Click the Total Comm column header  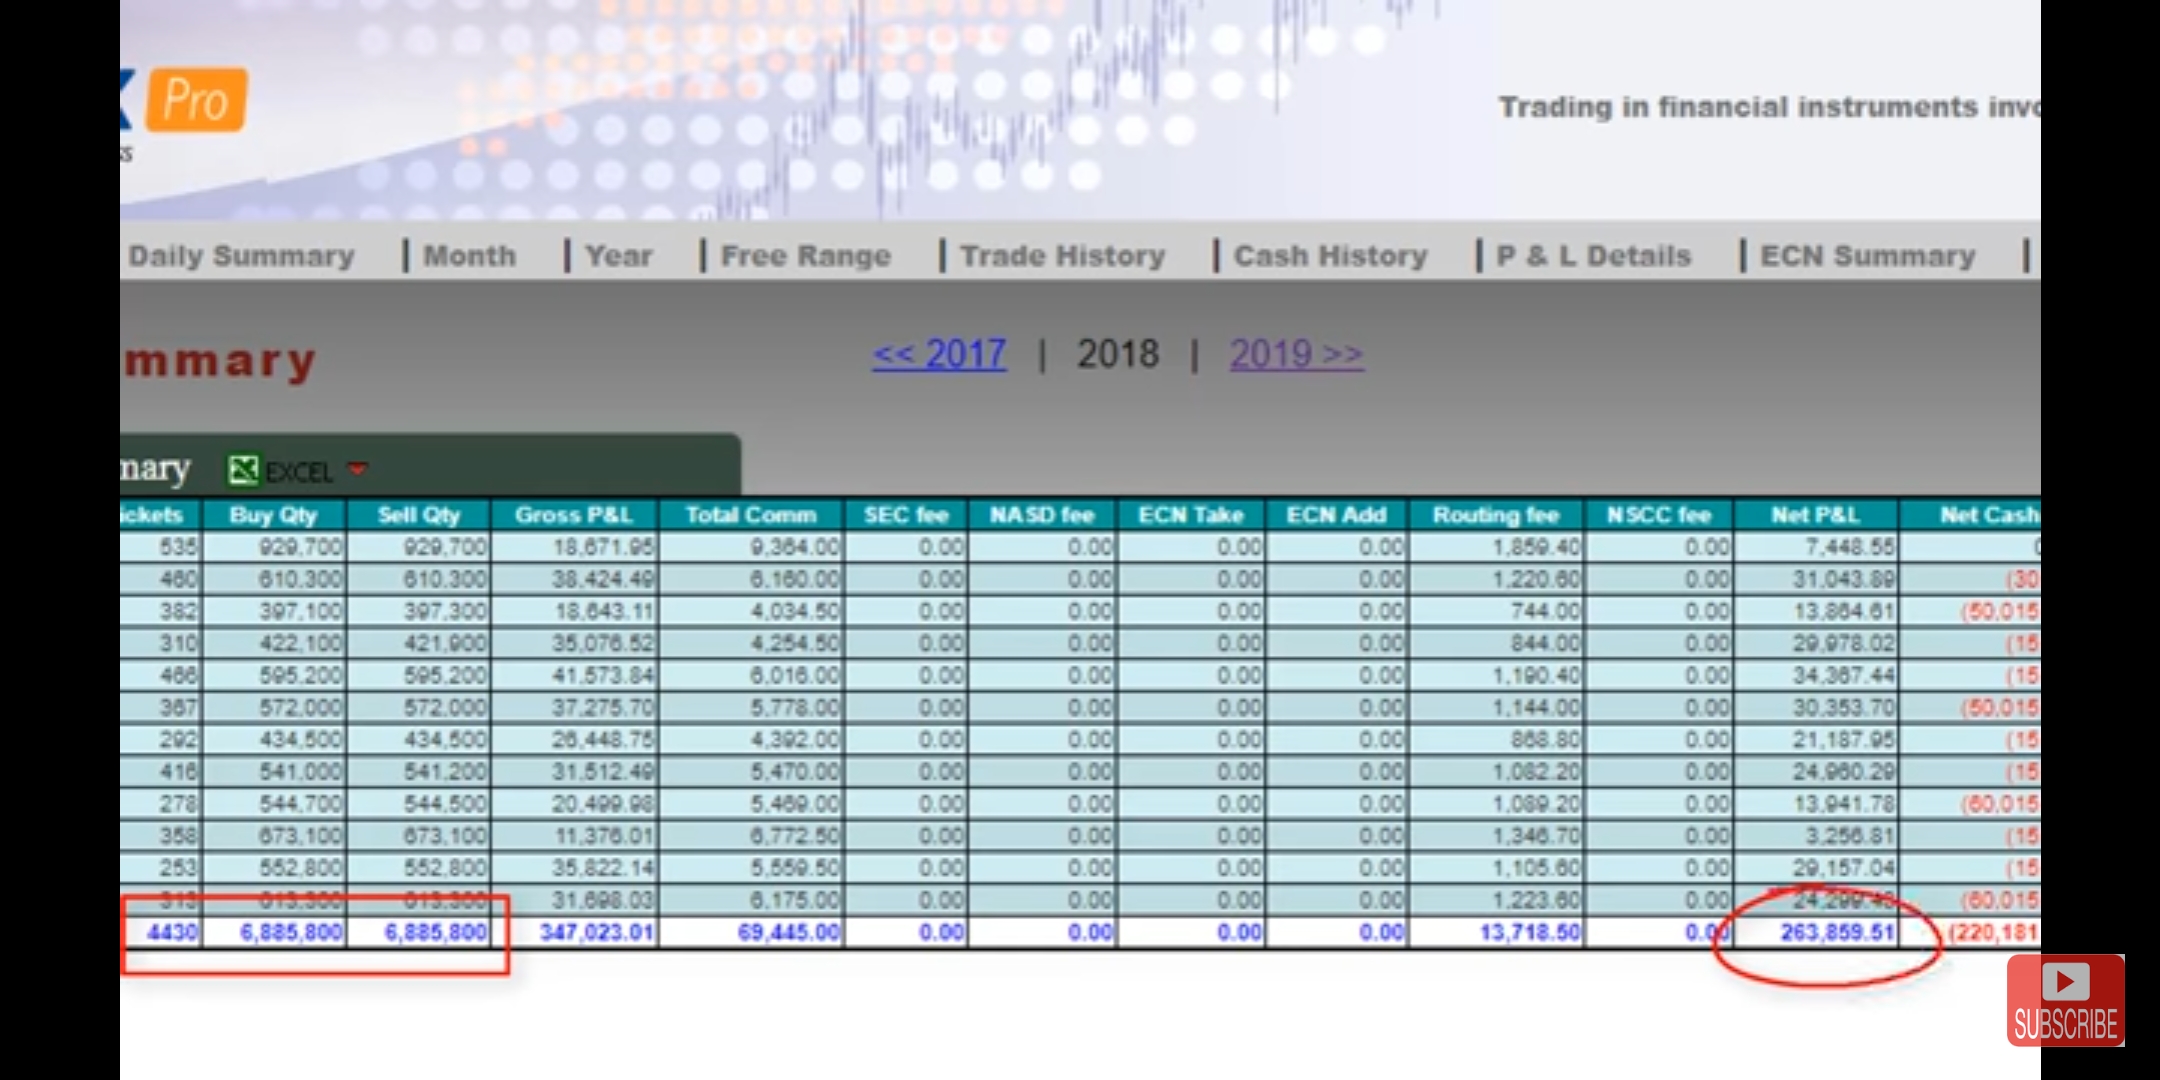point(750,515)
